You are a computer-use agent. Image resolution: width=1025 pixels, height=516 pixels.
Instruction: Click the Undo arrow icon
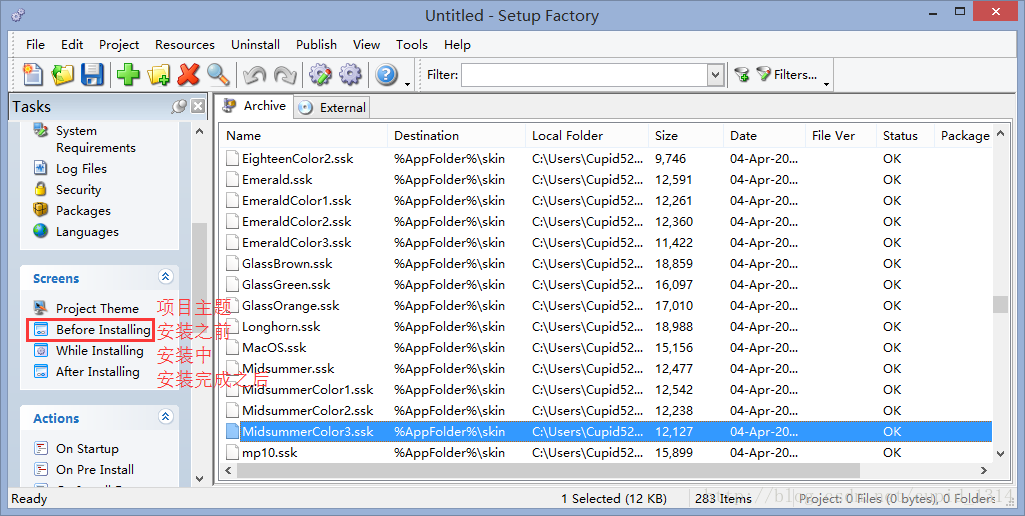coord(254,75)
